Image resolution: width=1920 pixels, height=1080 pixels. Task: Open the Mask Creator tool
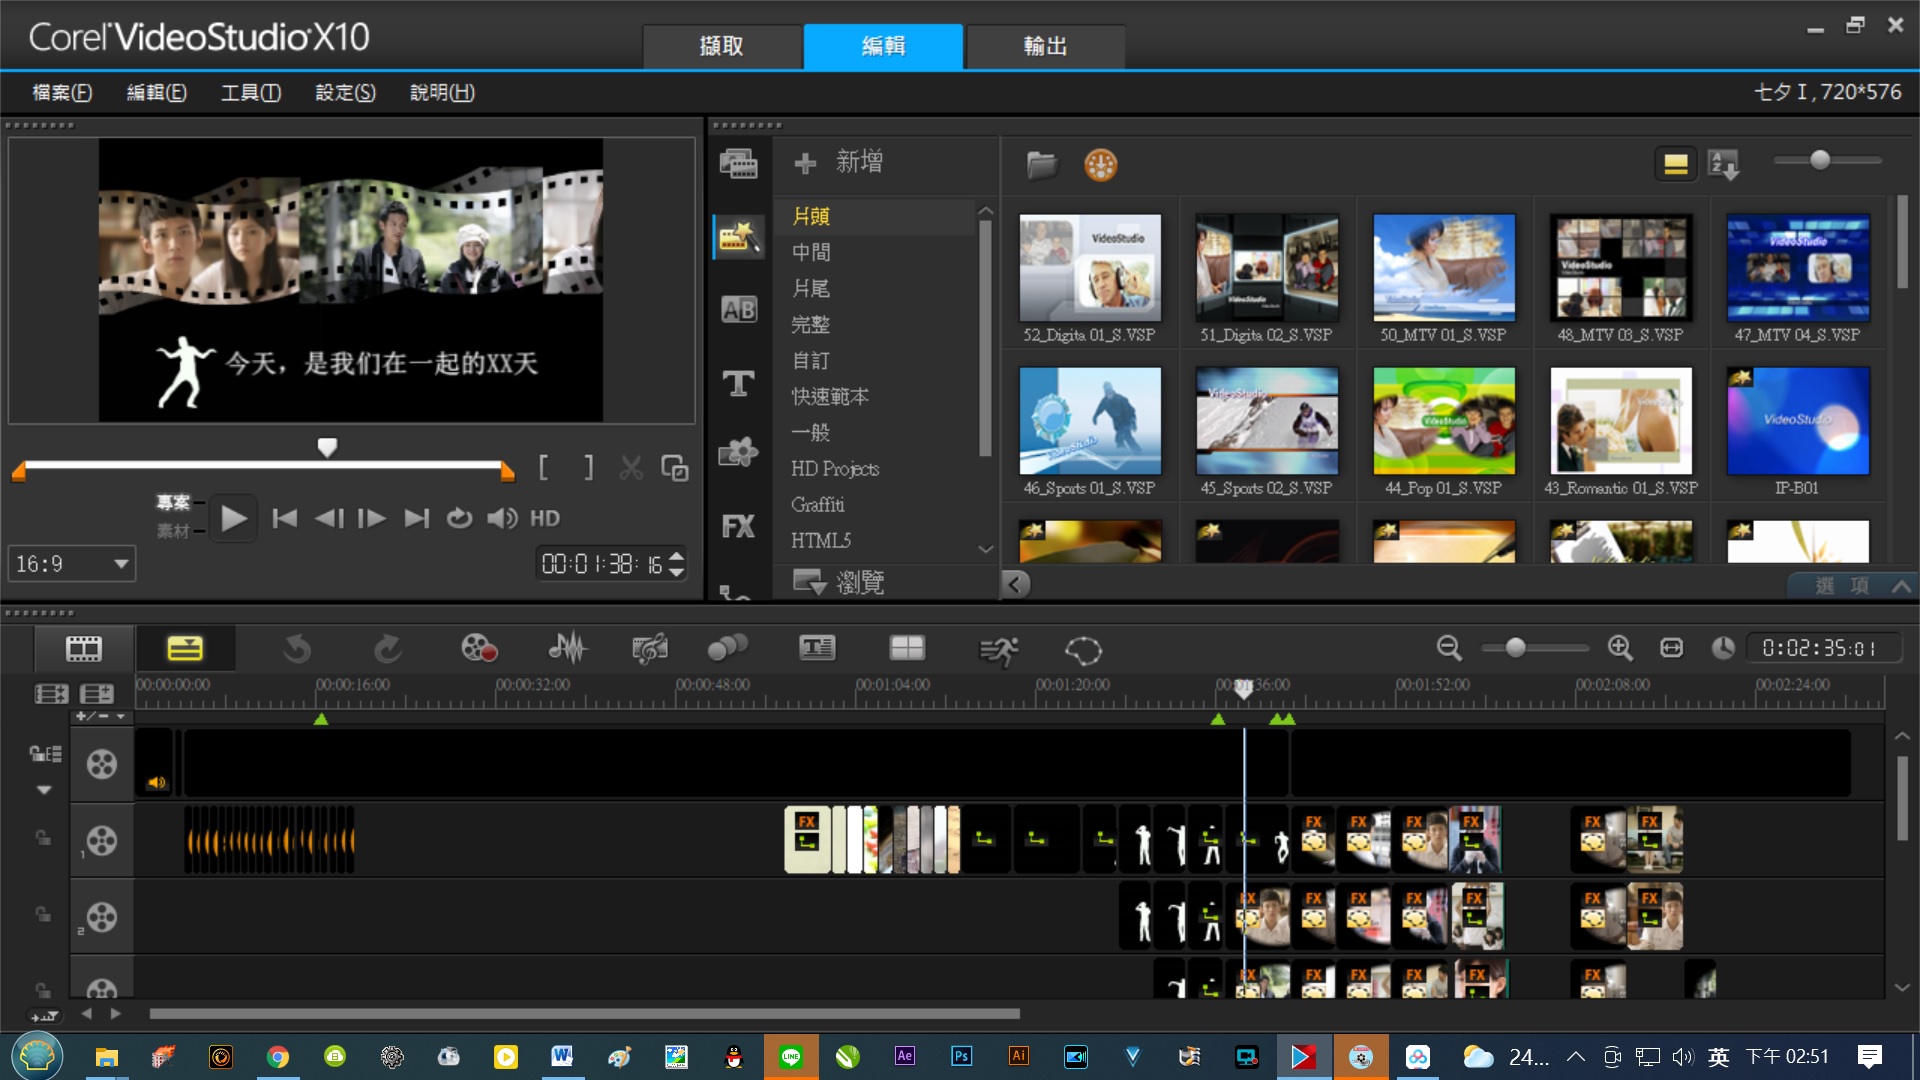click(x=1083, y=650)
